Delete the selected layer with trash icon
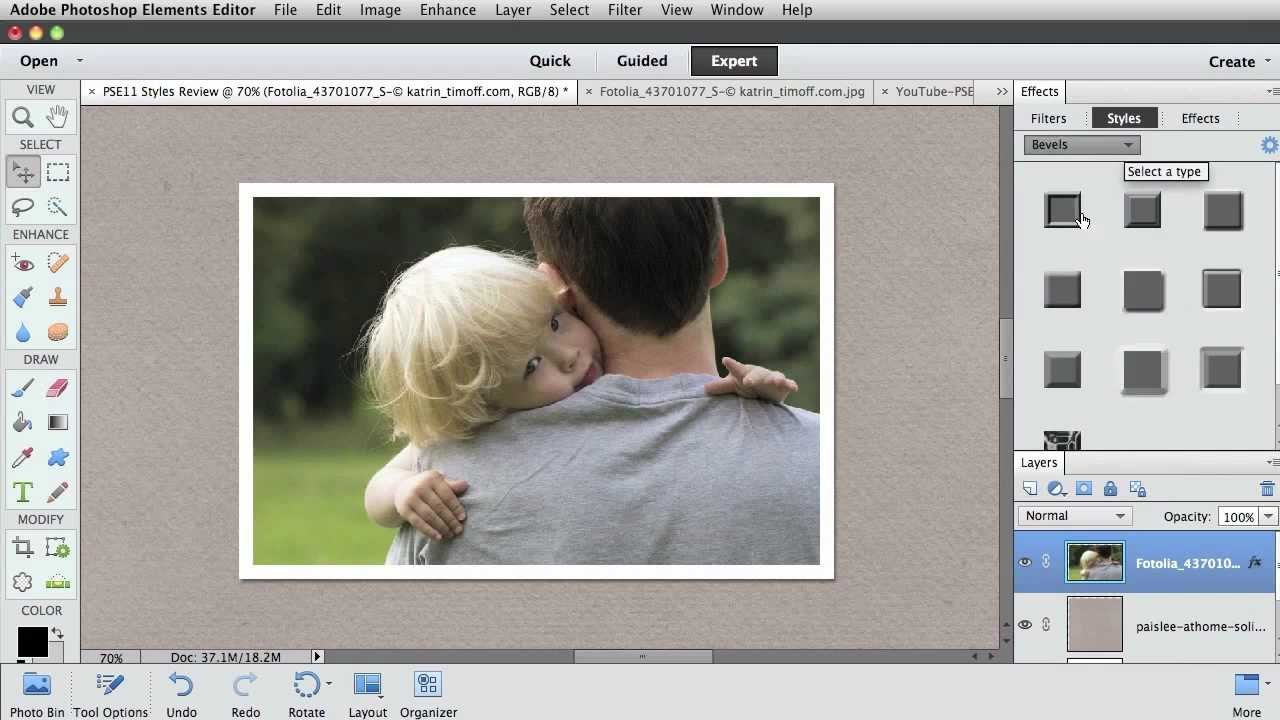 tap(1267, 489)
